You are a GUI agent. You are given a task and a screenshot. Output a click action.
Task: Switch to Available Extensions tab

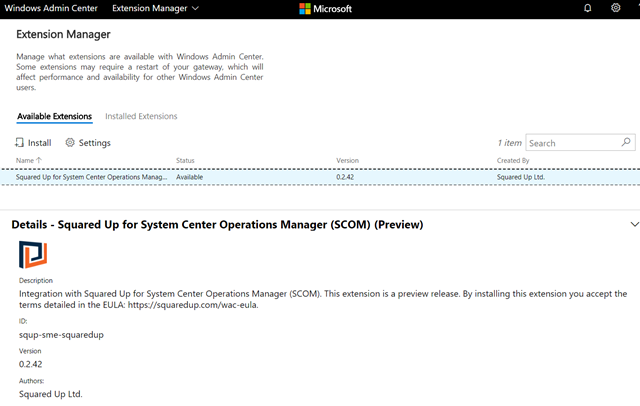coord(54,116)
